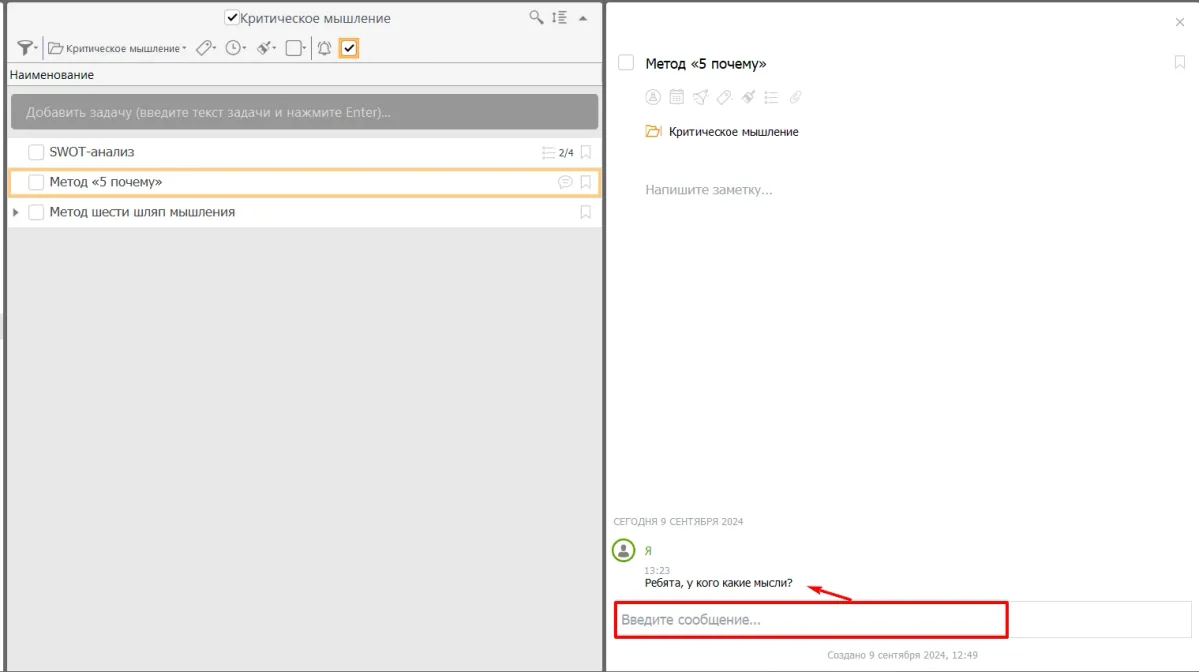Image resolution: width=1199 pixels, height=672 pixels.
Task: Complete Метод «5 почему» in detail panel
Action: coord(626,63)
